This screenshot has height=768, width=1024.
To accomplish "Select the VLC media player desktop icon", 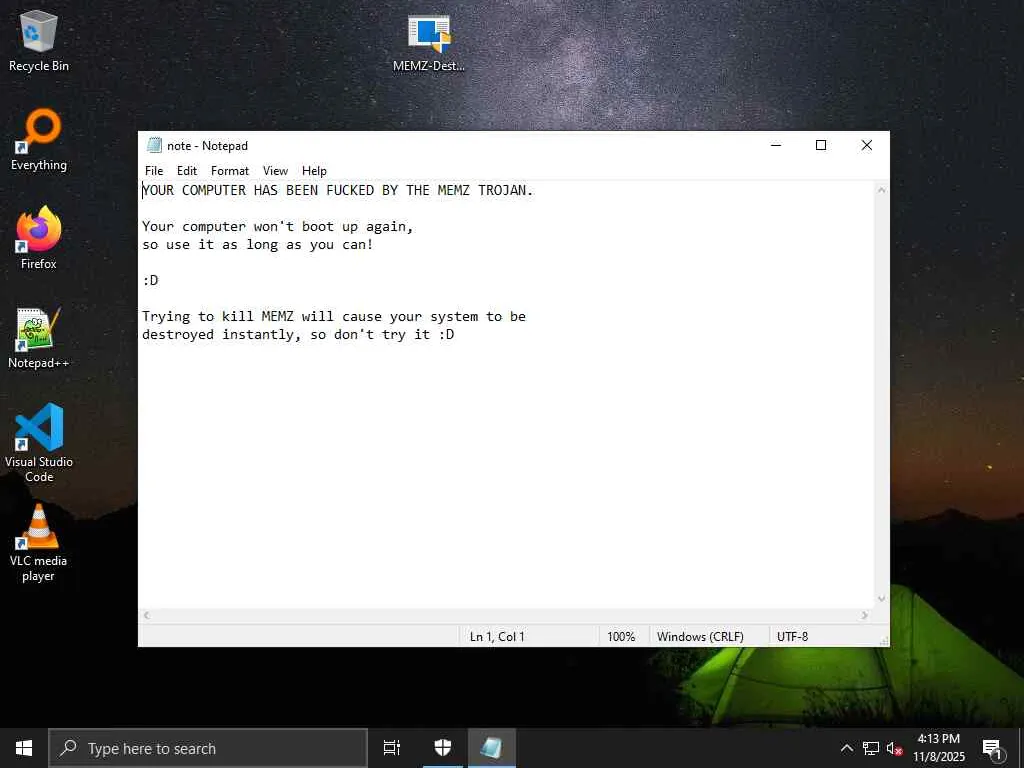I will pos(39,542).
